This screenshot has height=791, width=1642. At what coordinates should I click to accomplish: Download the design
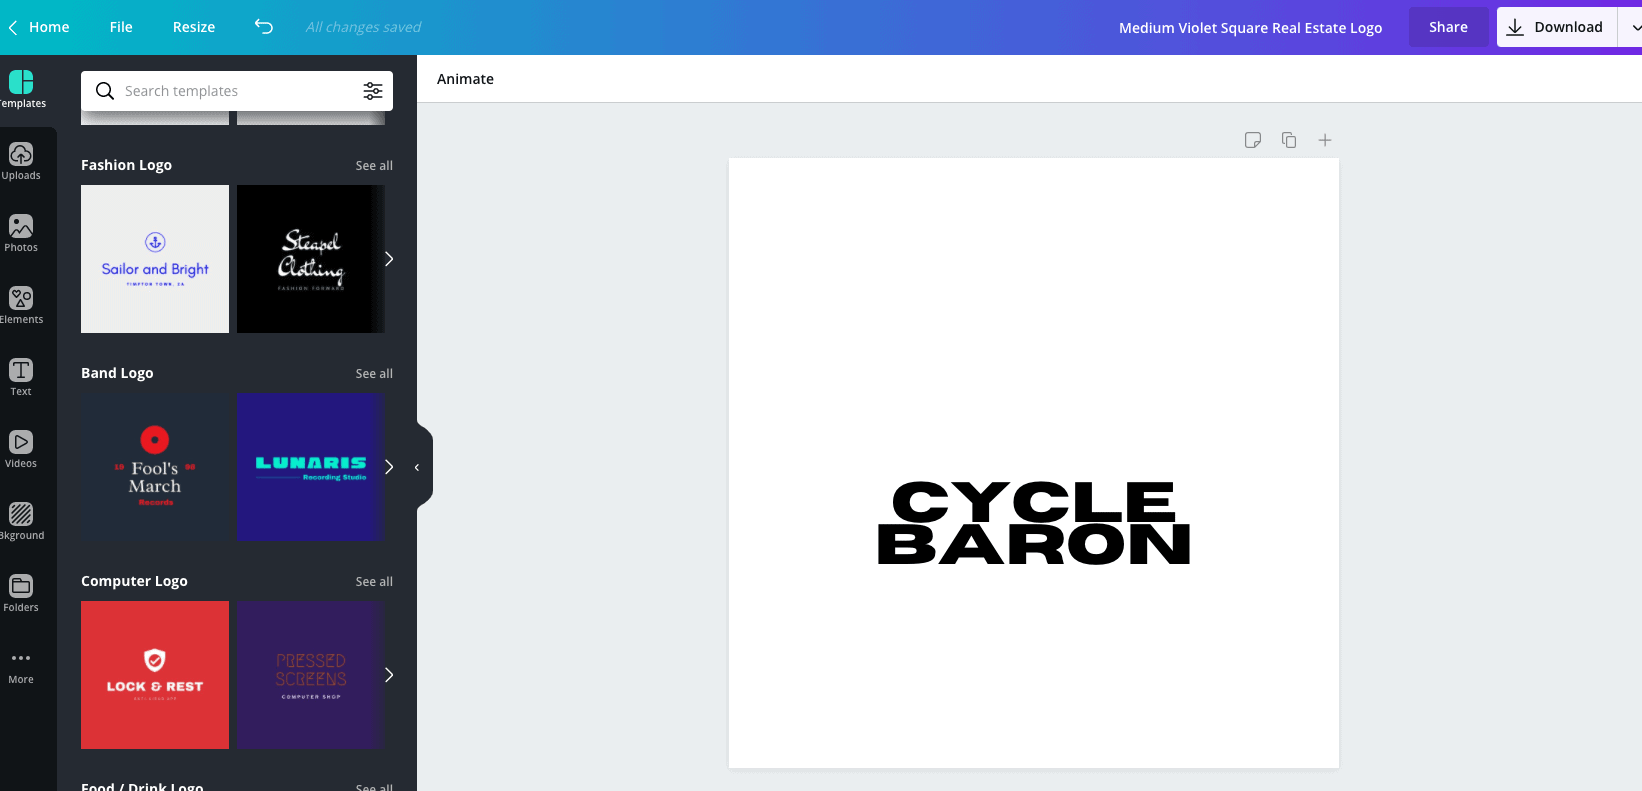[x=1556, y=27]
